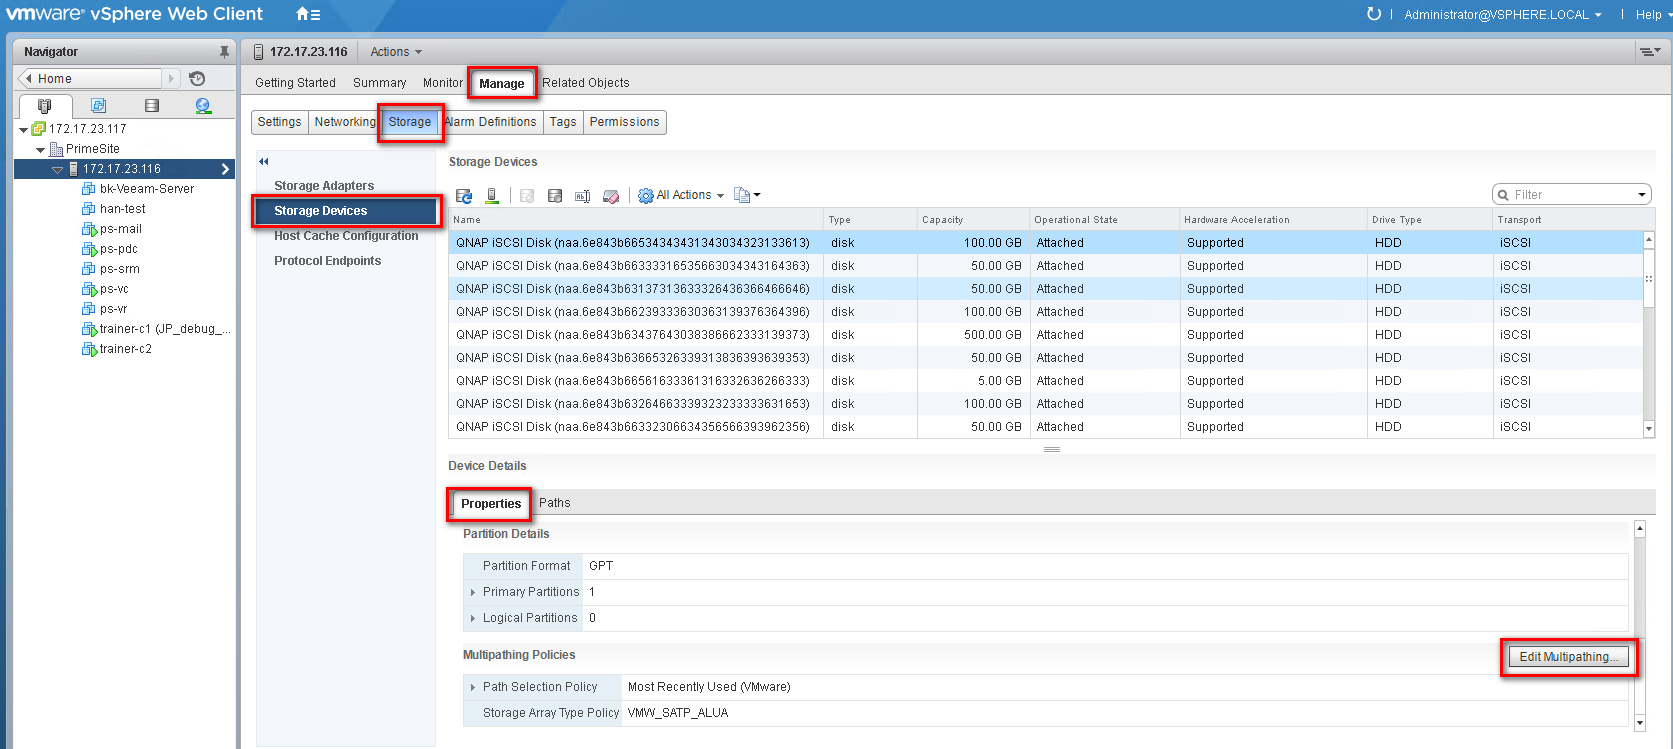The image size is (1673, 749).
Task: Select the han-test VM in tree
Action: pos(122,209)
